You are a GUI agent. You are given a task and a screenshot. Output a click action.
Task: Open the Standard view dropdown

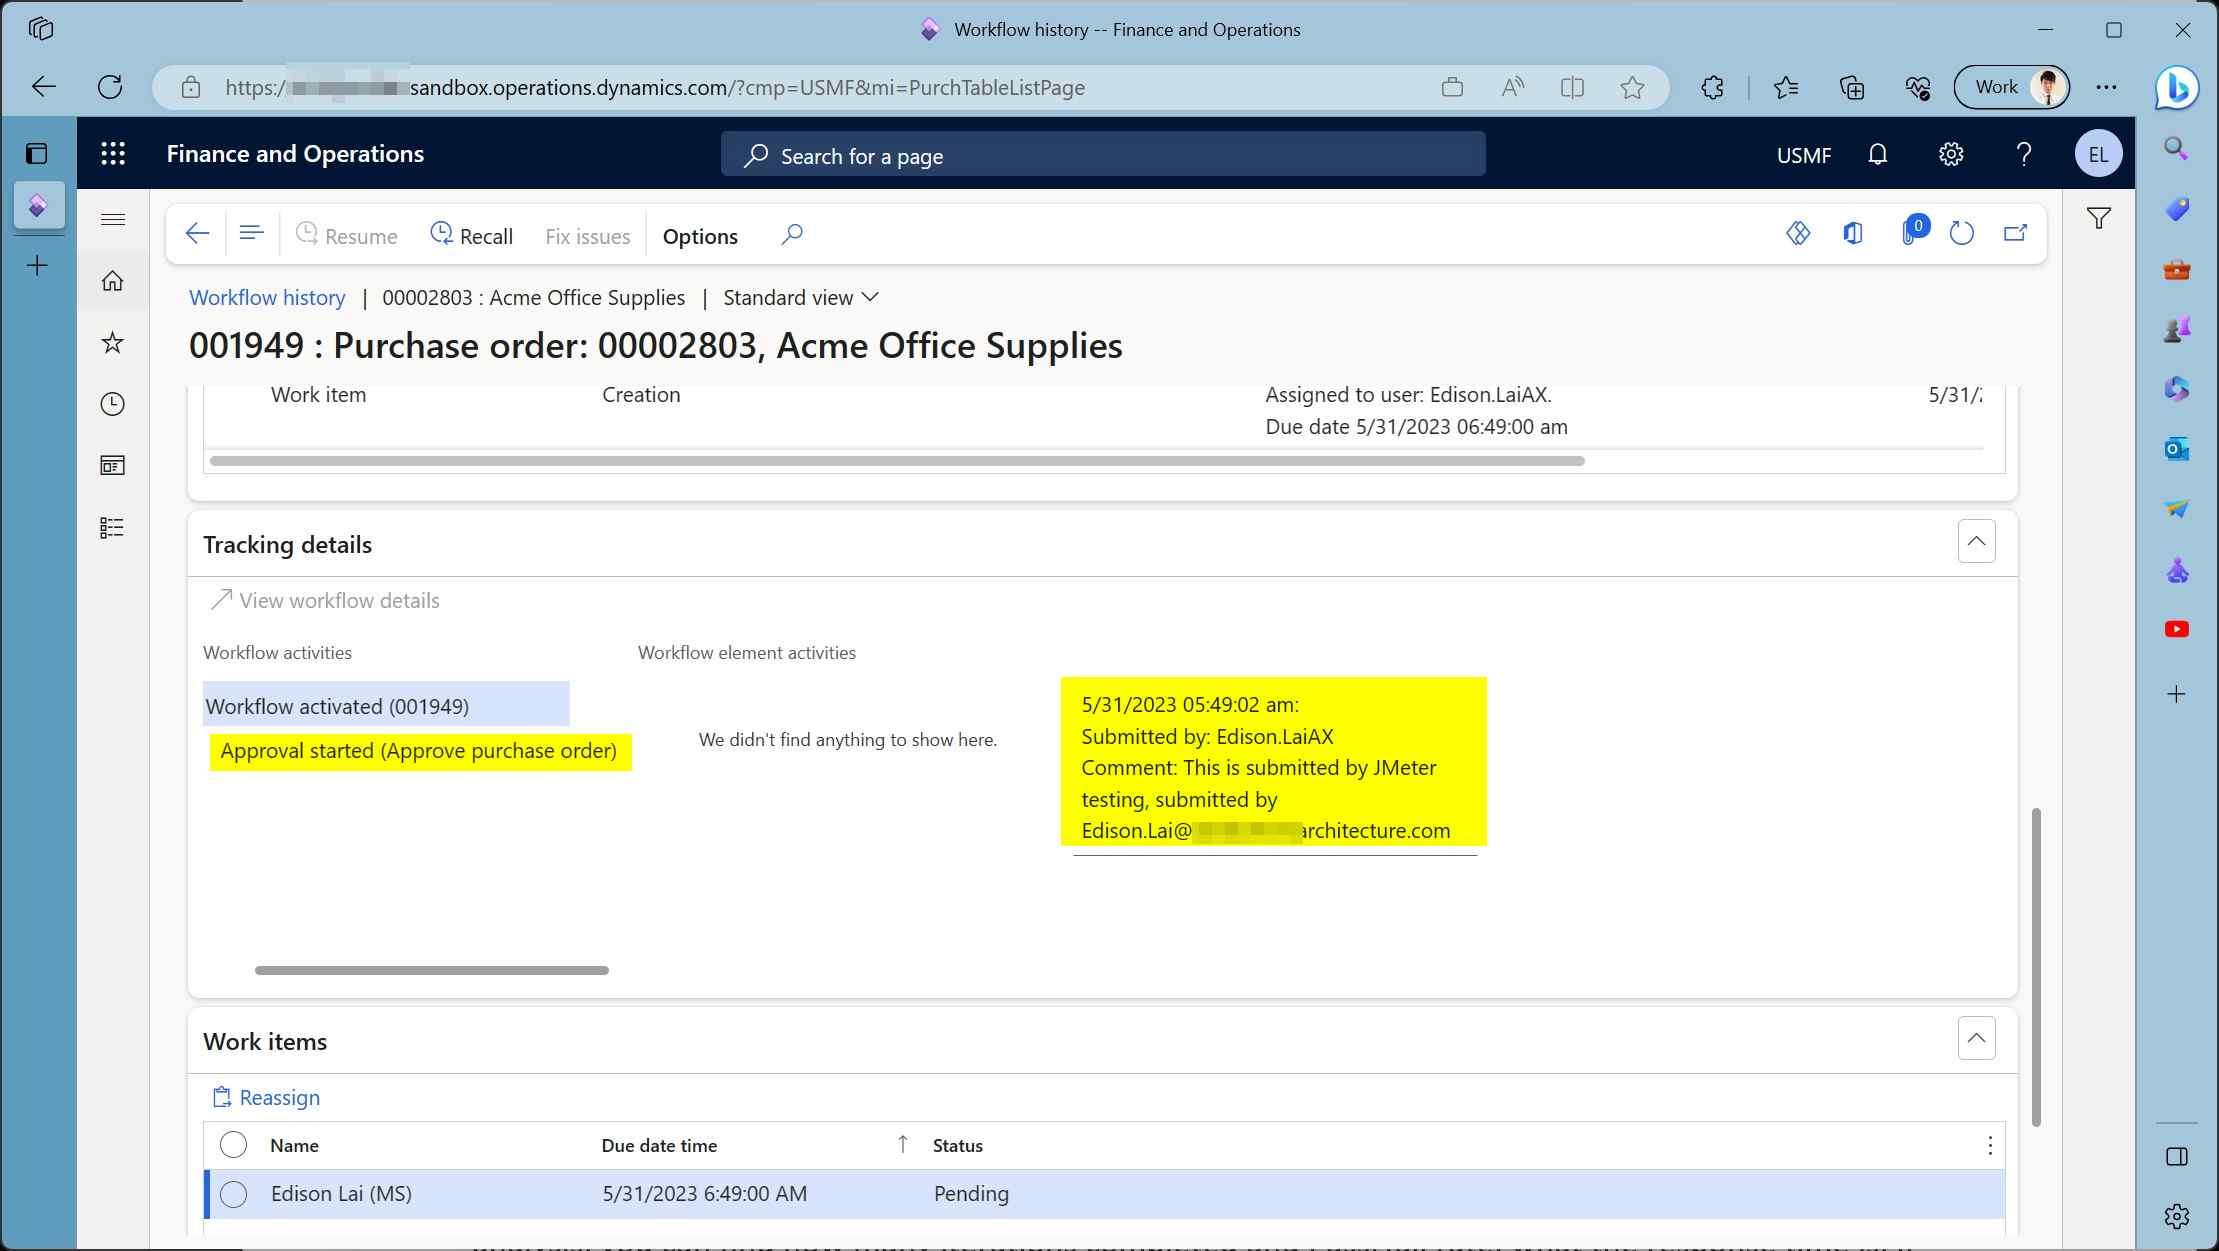pyautogui.click(x=801, y=298)
